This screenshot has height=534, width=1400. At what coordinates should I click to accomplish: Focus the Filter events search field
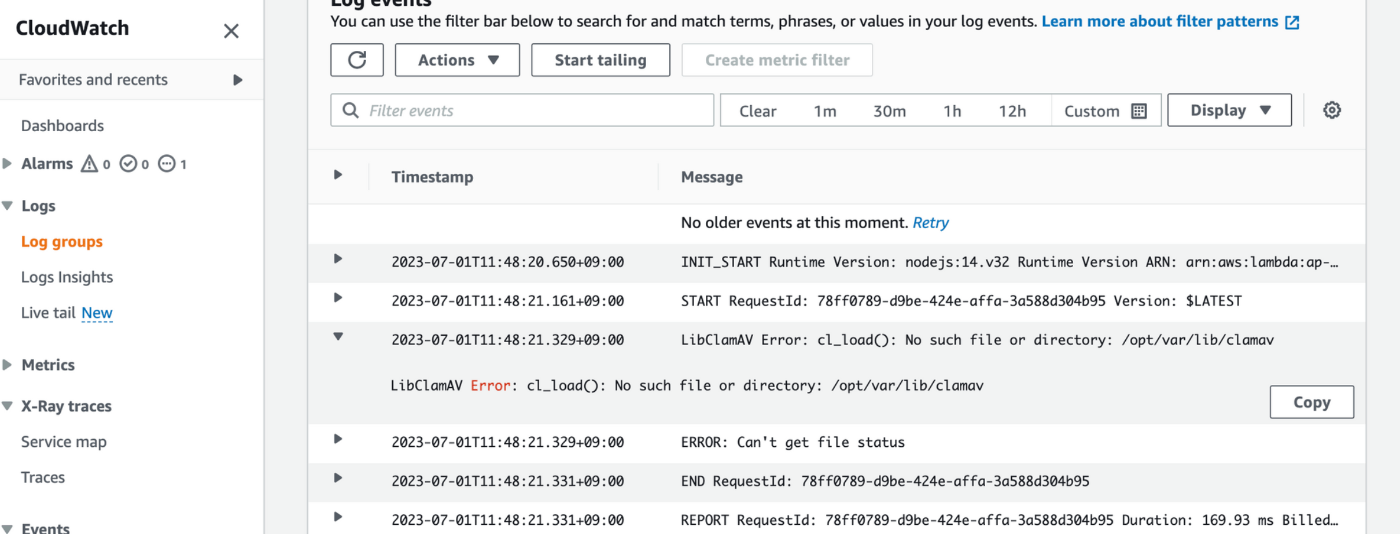pos(522,110)
